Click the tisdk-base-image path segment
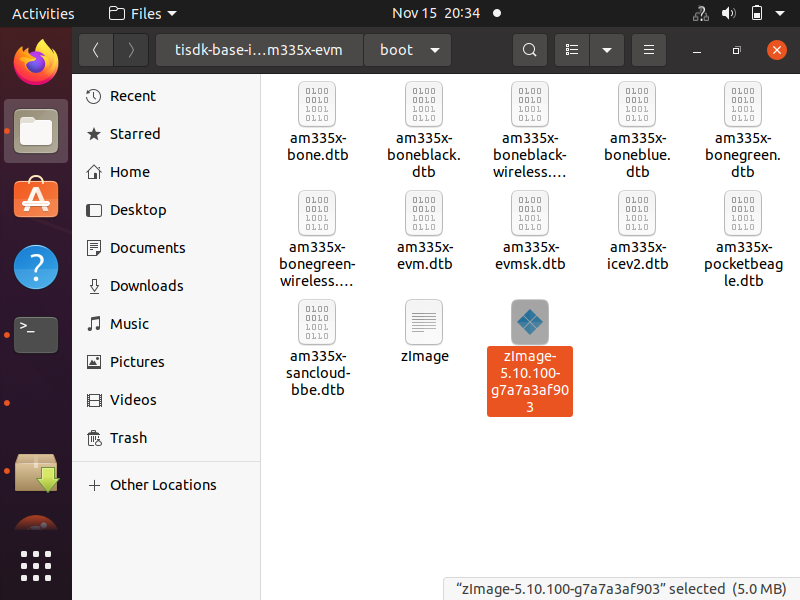Screen dimensions: 800x600 [x=261, y=49]
